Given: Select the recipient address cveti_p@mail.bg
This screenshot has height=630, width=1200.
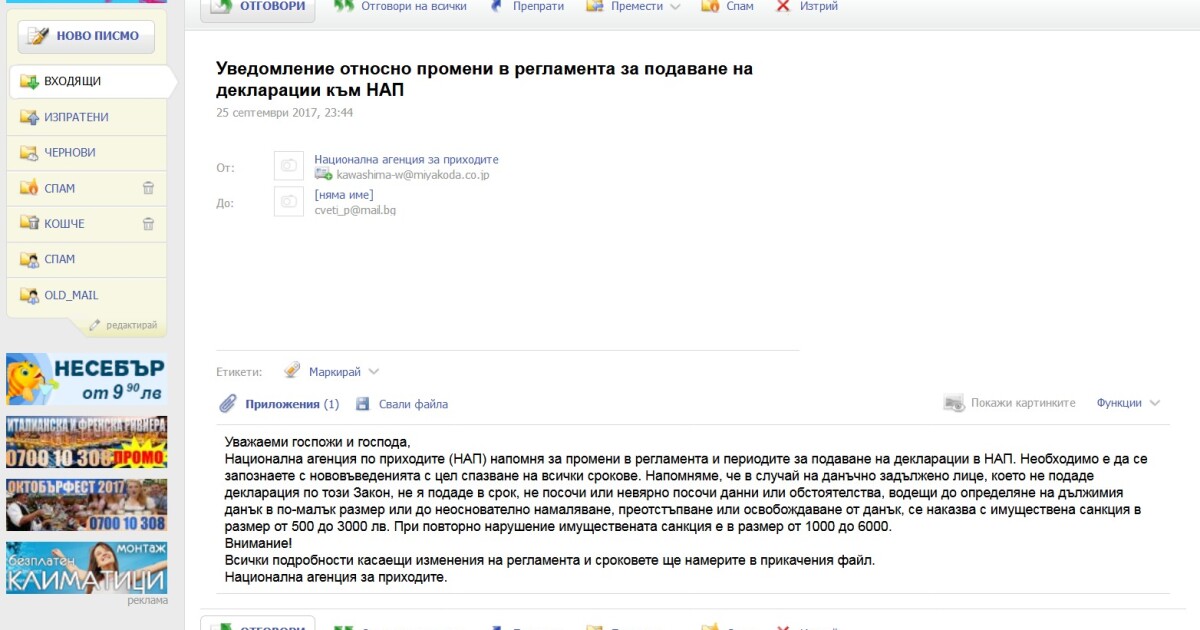Looking at the screenshot, I should [x=355, y=210].
